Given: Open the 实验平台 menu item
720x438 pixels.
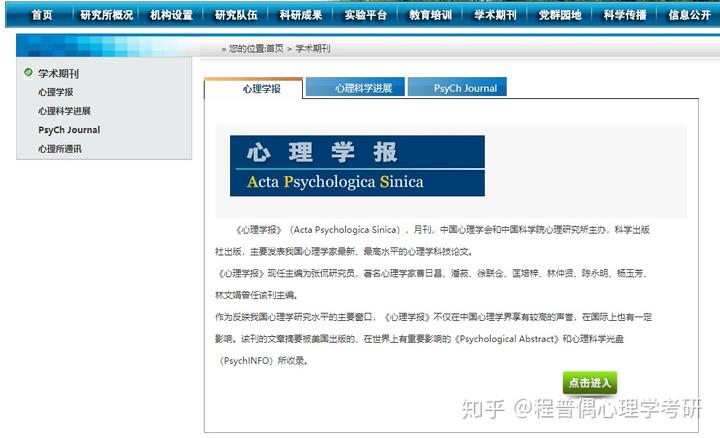Looking at the screenshot, I should 366,15.
